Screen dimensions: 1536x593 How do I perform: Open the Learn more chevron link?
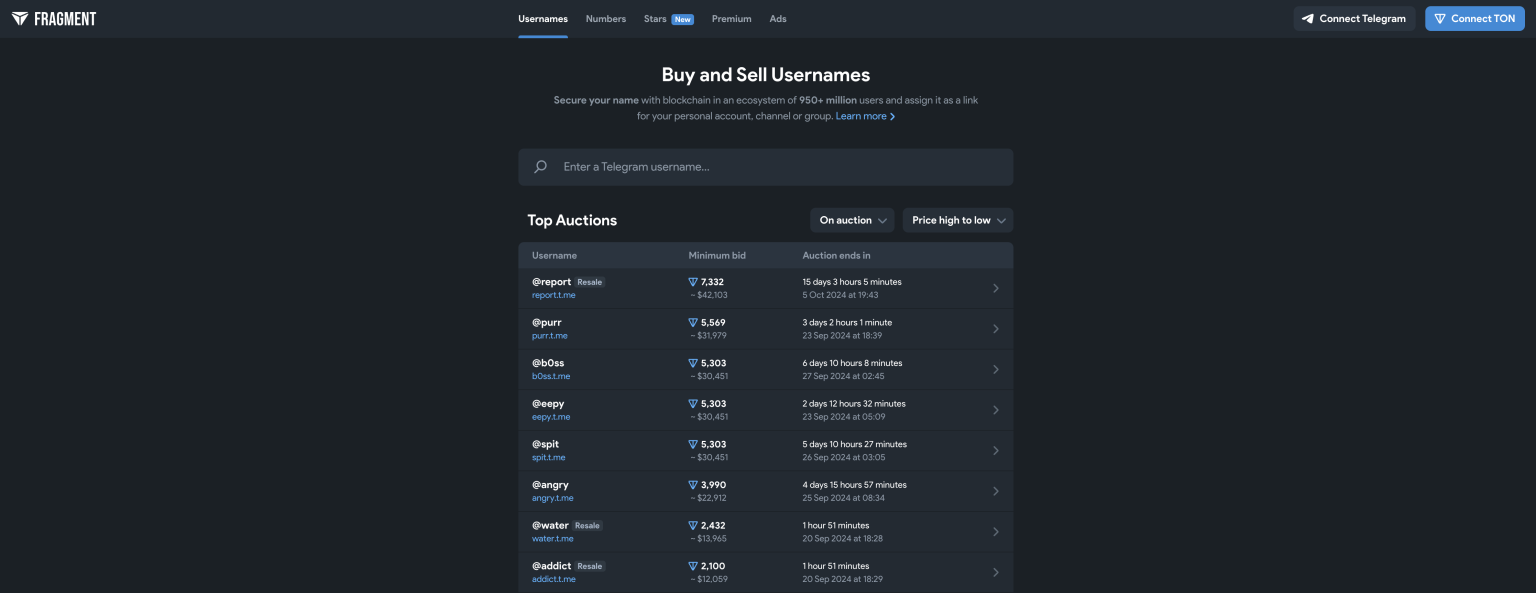pyautogui.click(x=865, y=116)
